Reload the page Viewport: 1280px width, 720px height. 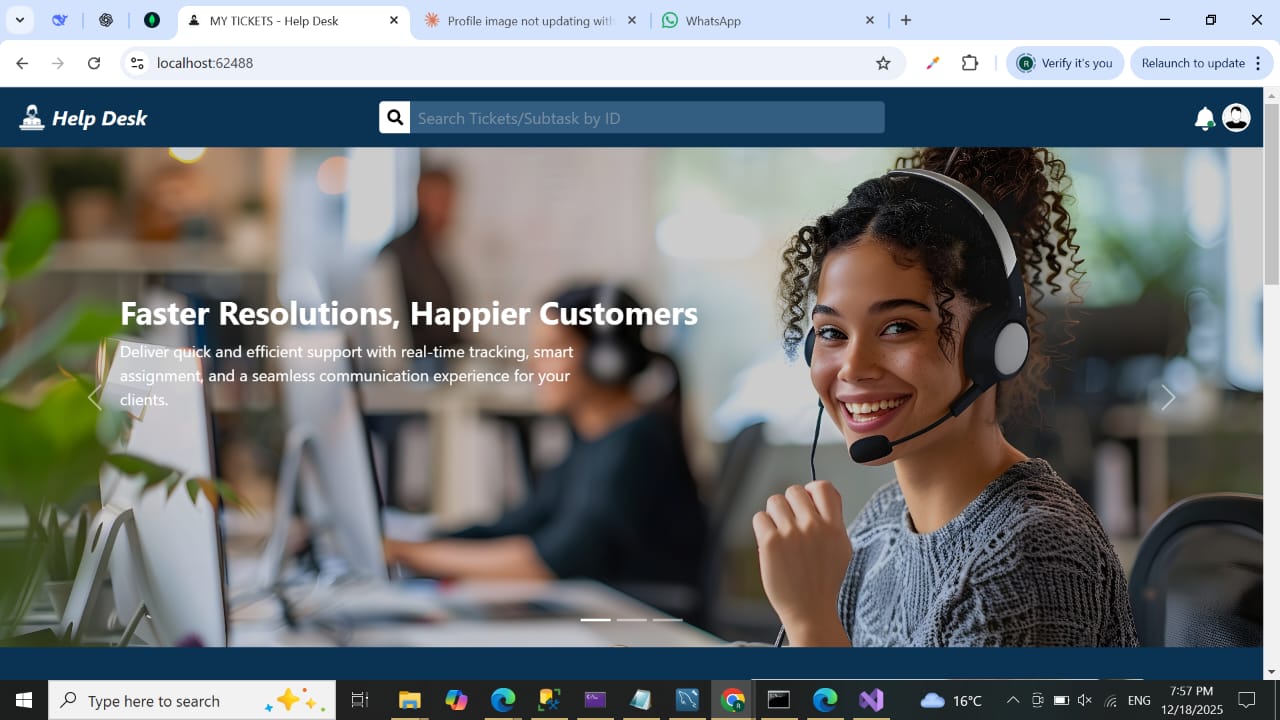[x=94, y=63]
